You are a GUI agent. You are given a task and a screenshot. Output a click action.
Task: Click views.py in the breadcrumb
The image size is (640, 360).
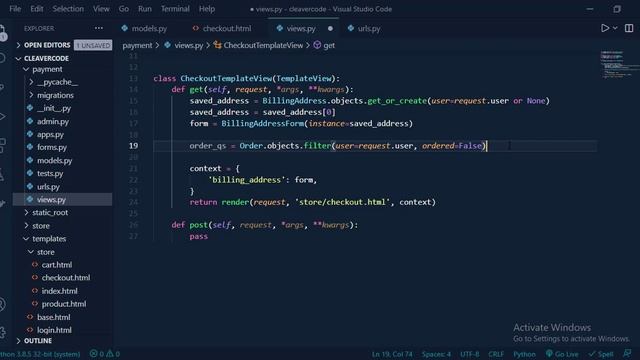pos(189,45)
